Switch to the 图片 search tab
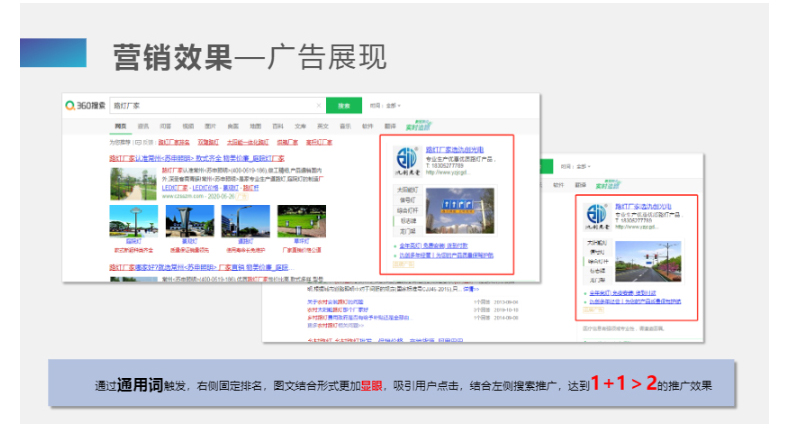The width and height of the screenshot is (787, 428). pos(210,126)
